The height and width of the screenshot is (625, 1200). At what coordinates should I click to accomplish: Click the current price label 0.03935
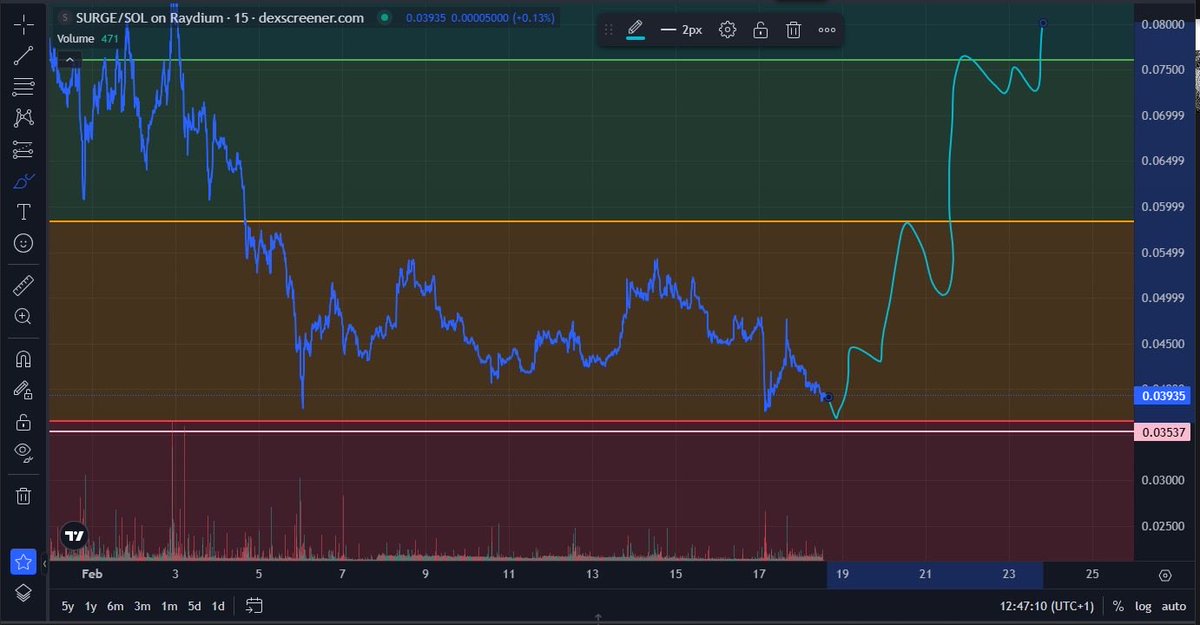coord(1164,396)
